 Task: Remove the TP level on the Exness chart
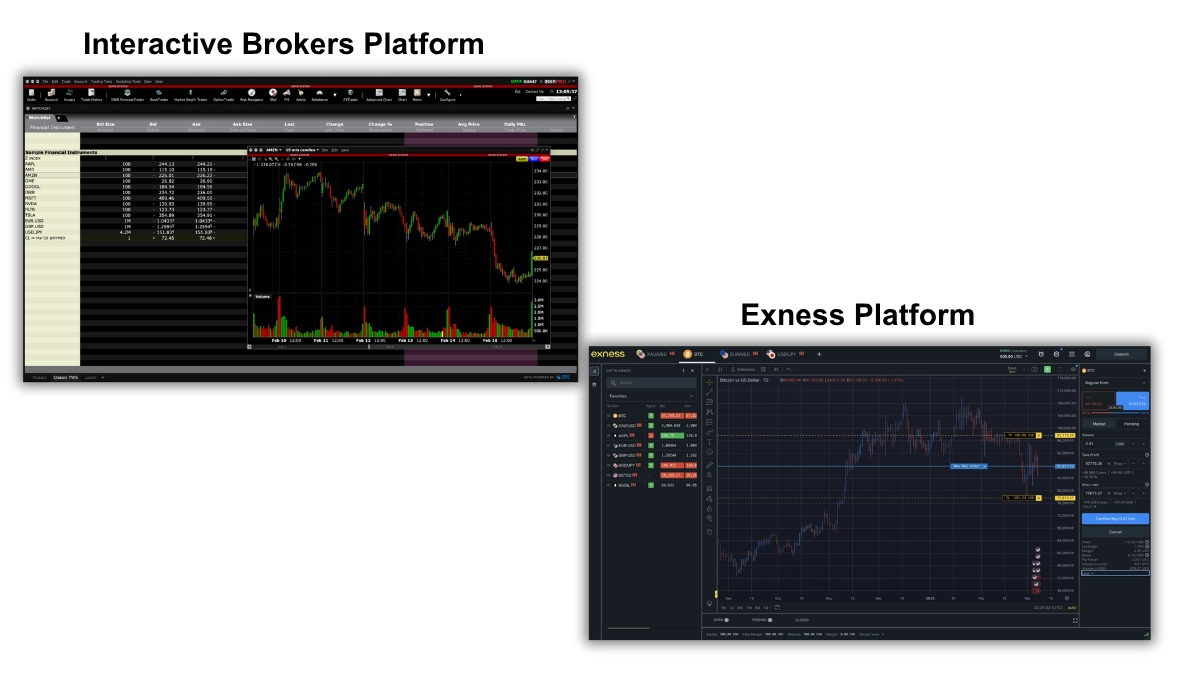tap(1039, 435)
